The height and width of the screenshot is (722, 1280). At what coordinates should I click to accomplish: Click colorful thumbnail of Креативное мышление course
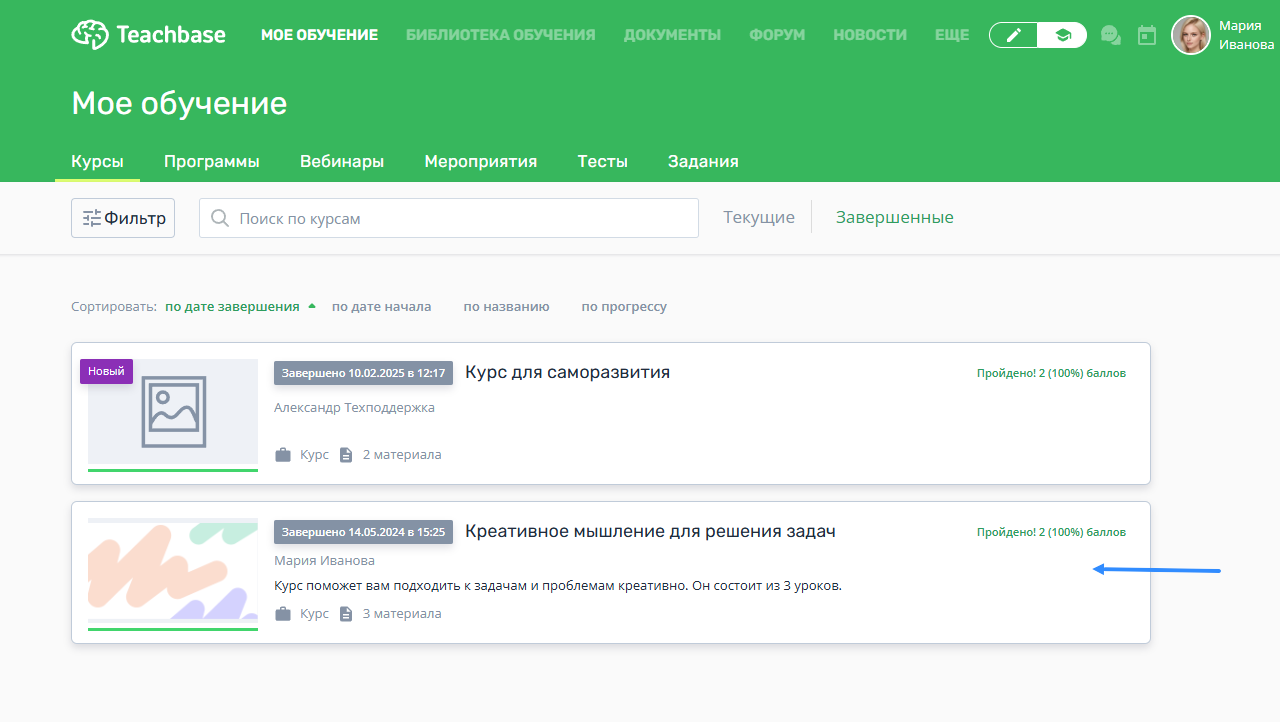(173, 570)
